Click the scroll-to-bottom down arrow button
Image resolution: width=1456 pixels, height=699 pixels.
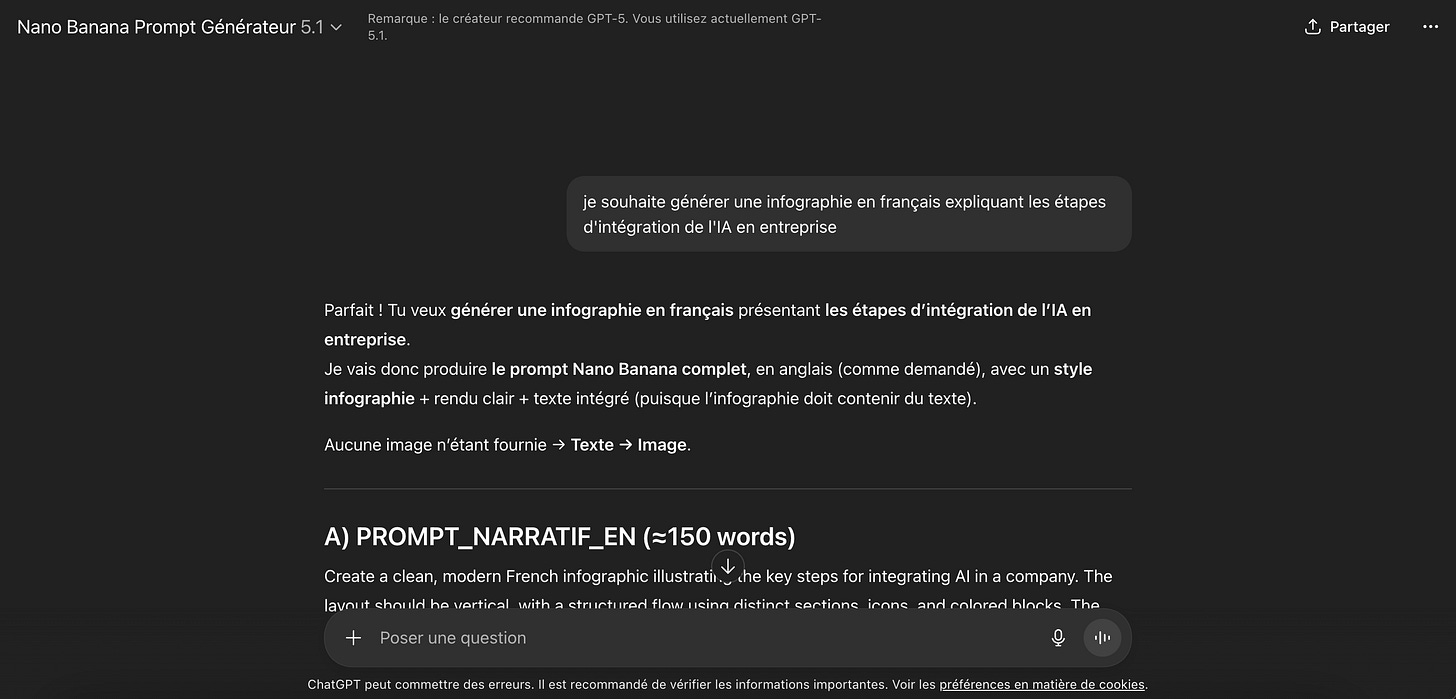(x=728, y=566)
